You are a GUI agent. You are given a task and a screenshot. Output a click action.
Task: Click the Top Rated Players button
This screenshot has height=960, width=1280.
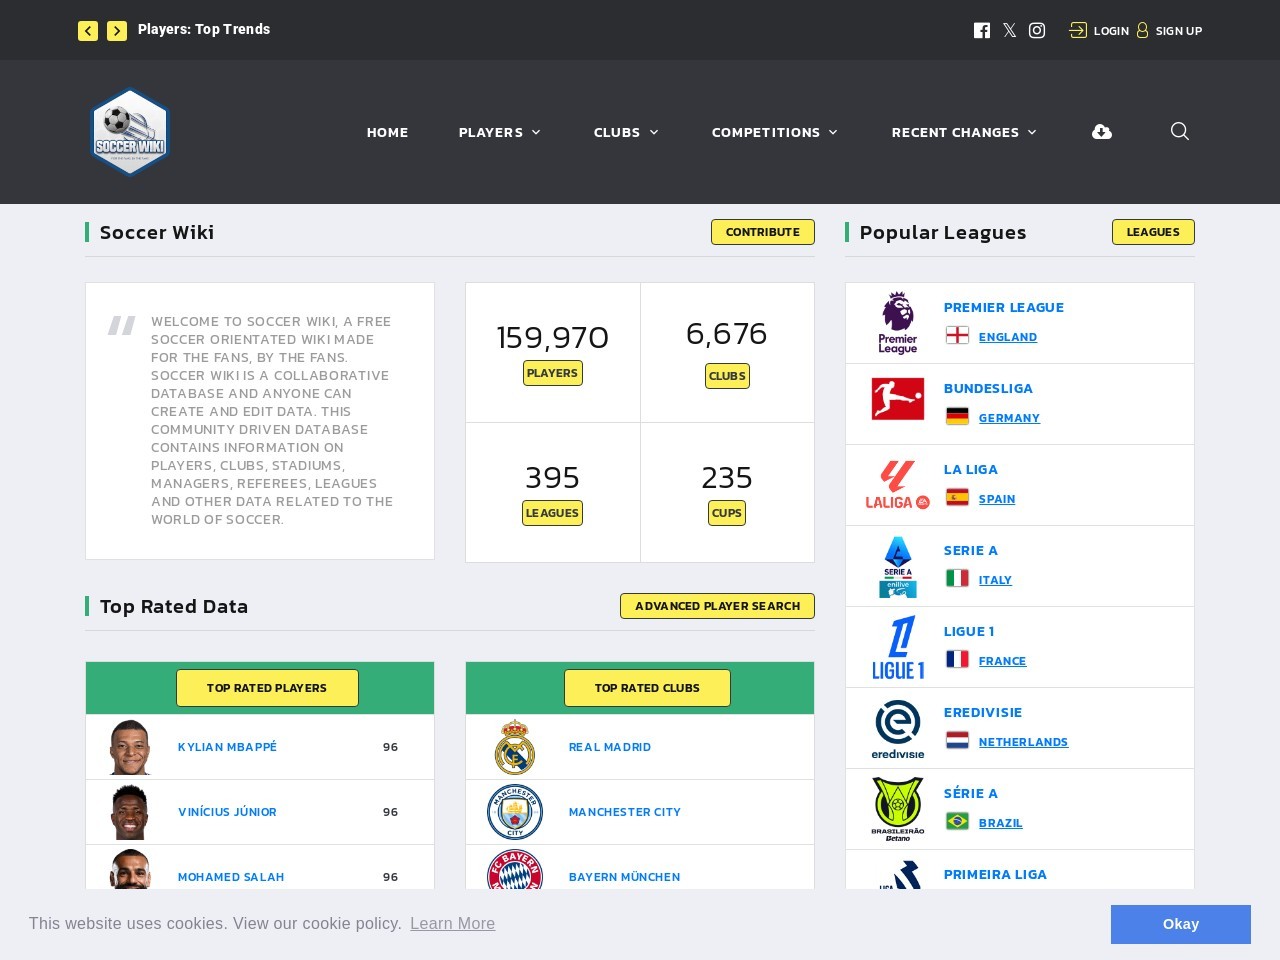[x=267, y=688]
